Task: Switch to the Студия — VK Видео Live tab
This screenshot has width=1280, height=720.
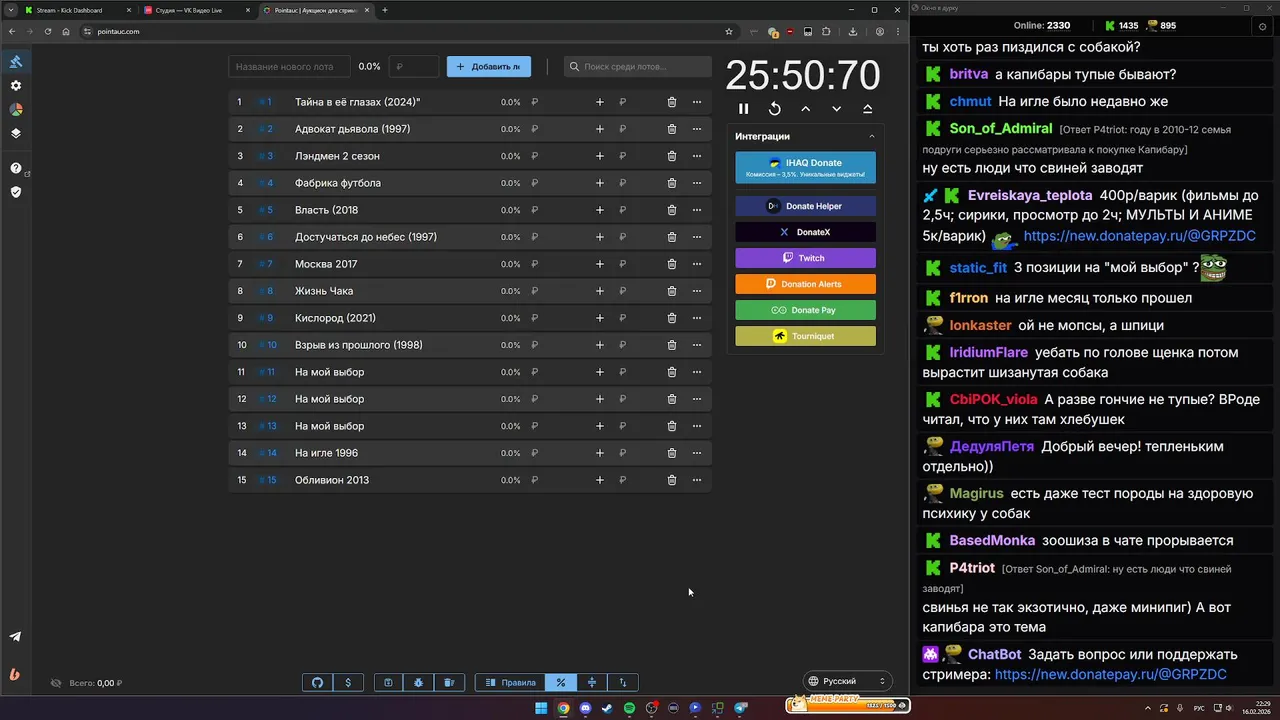Action: point(196,10)
